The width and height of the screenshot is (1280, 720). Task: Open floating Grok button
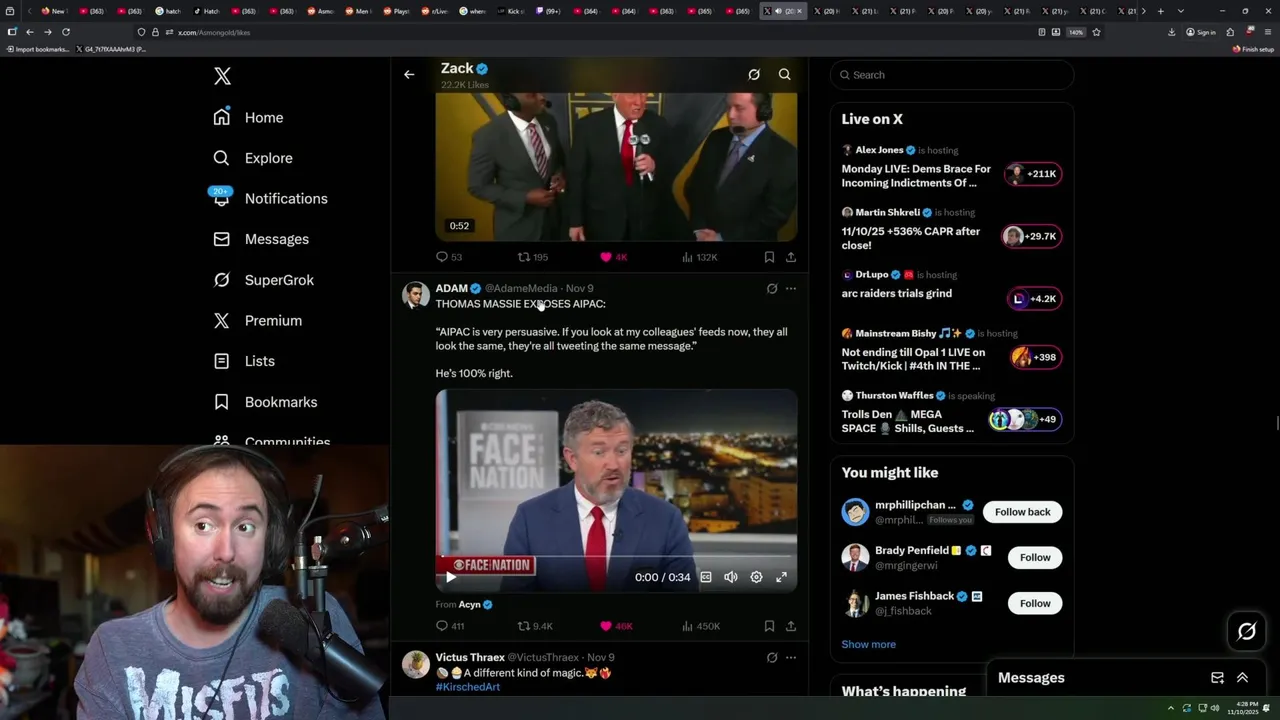coord(1246,631)
